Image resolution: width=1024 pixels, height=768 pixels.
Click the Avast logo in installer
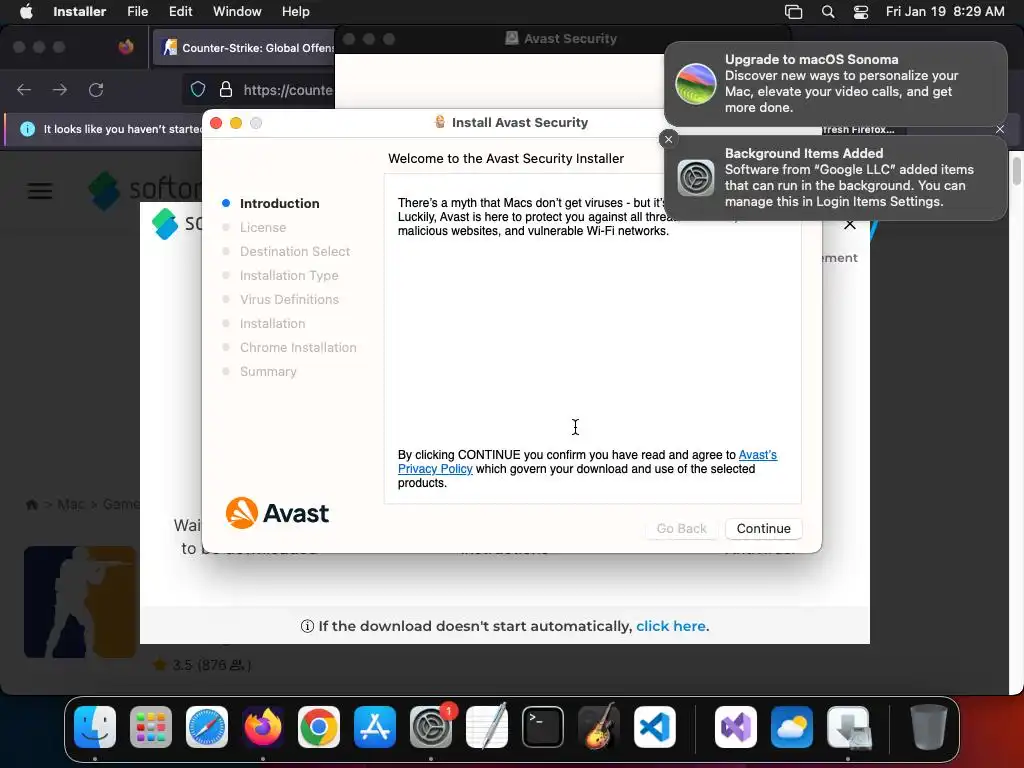pos(277,513)
